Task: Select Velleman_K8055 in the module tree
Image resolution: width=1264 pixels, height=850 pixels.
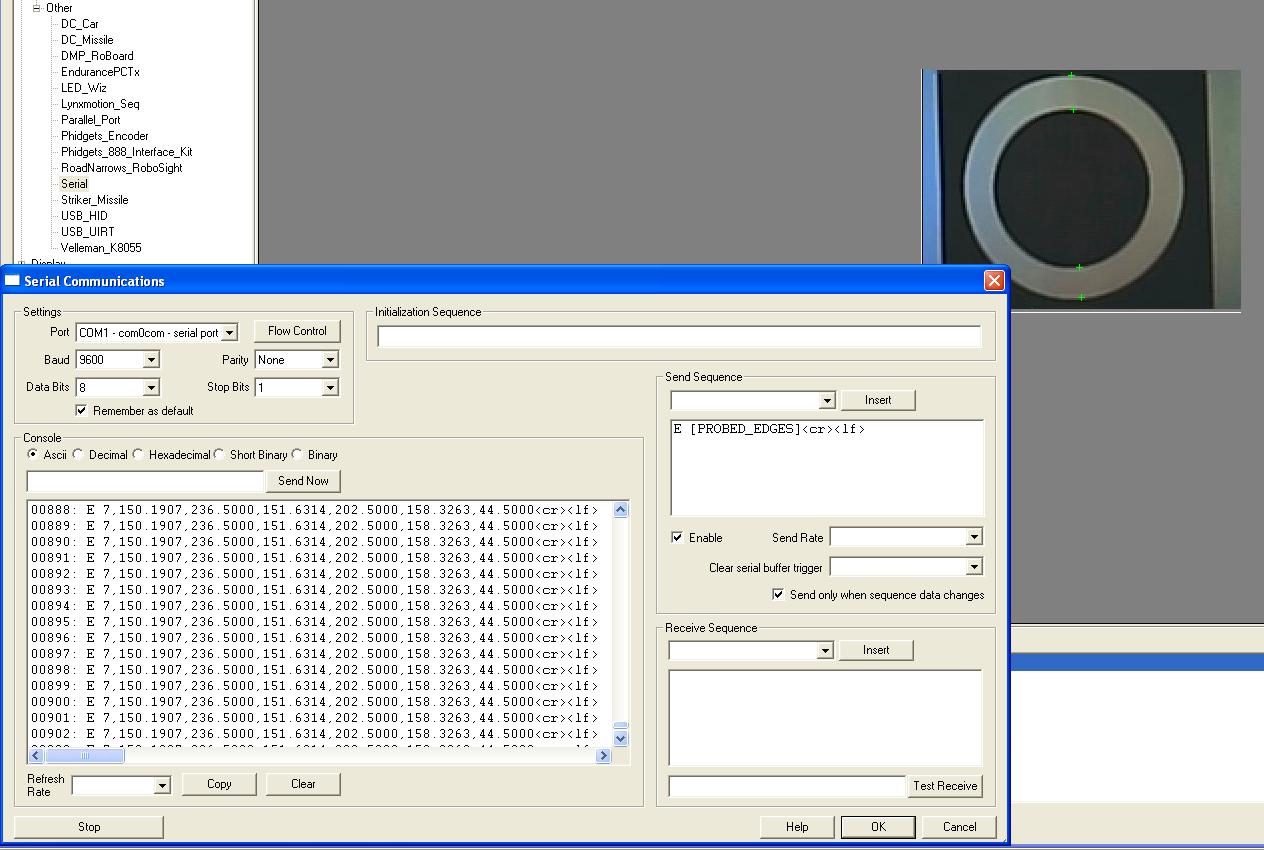Action: click(x=100, y=248)
